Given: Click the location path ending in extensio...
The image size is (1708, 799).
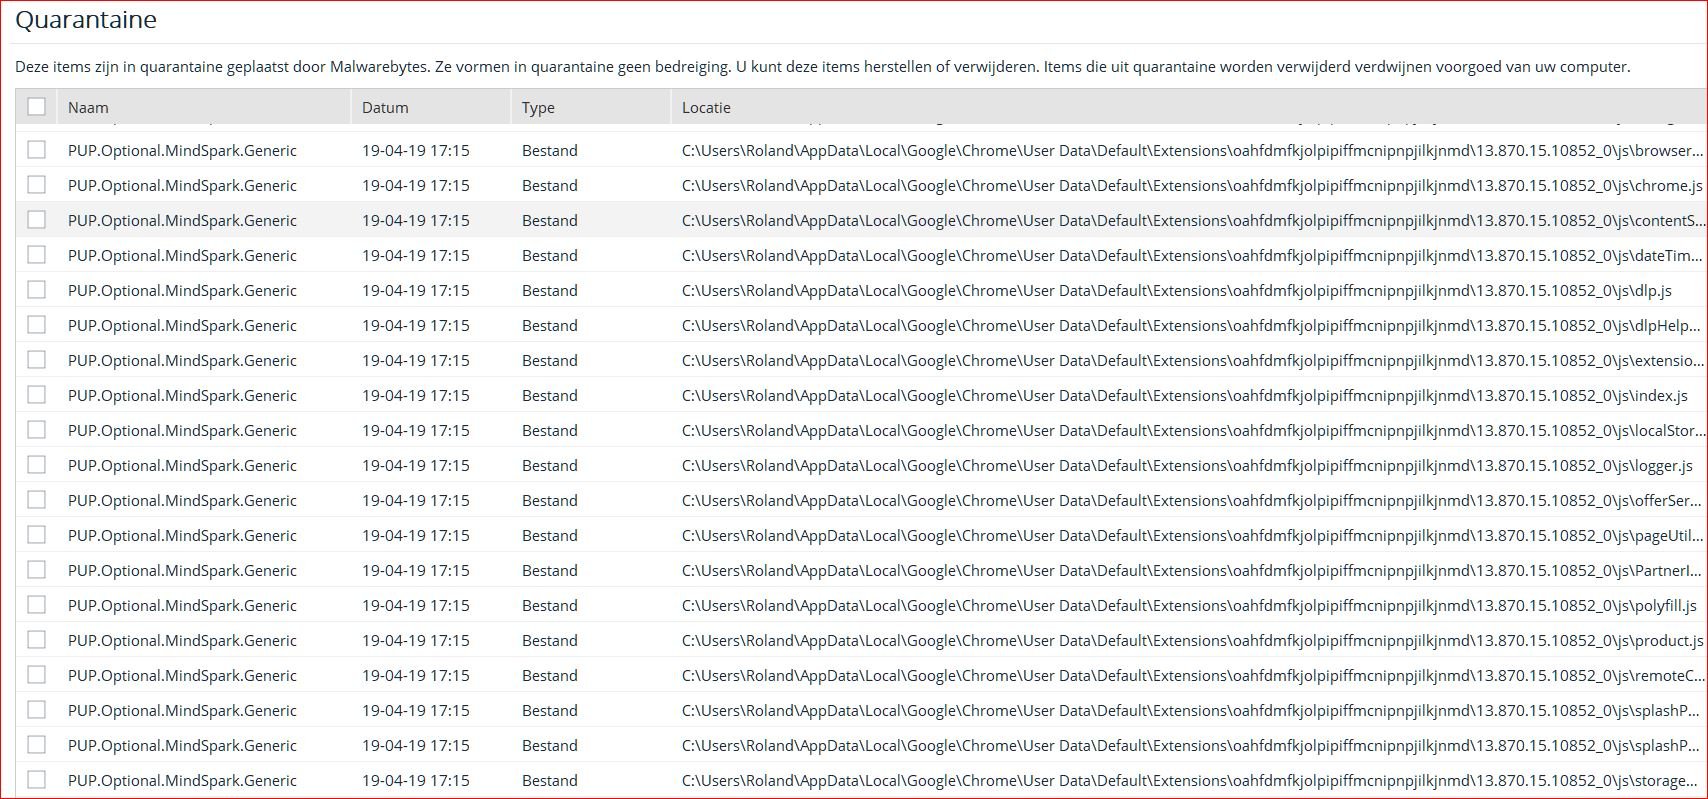Looking at the screenshot, I should pos(1193,360).
